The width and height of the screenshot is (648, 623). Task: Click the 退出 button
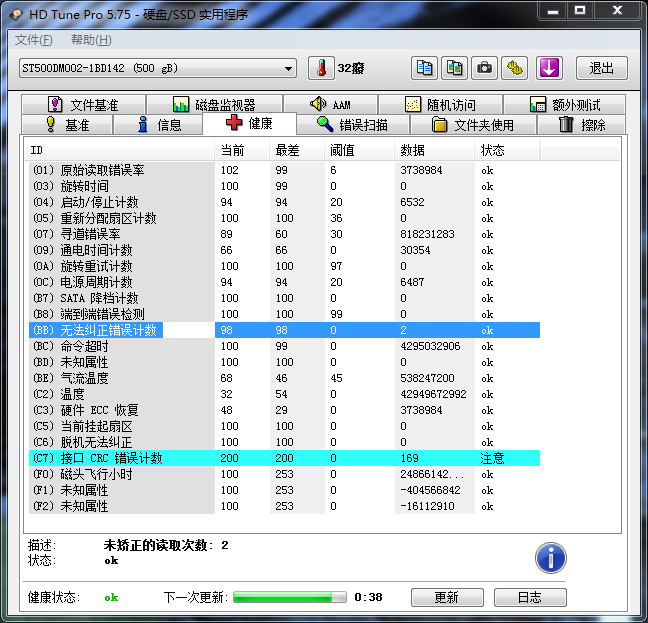[602, 68]
